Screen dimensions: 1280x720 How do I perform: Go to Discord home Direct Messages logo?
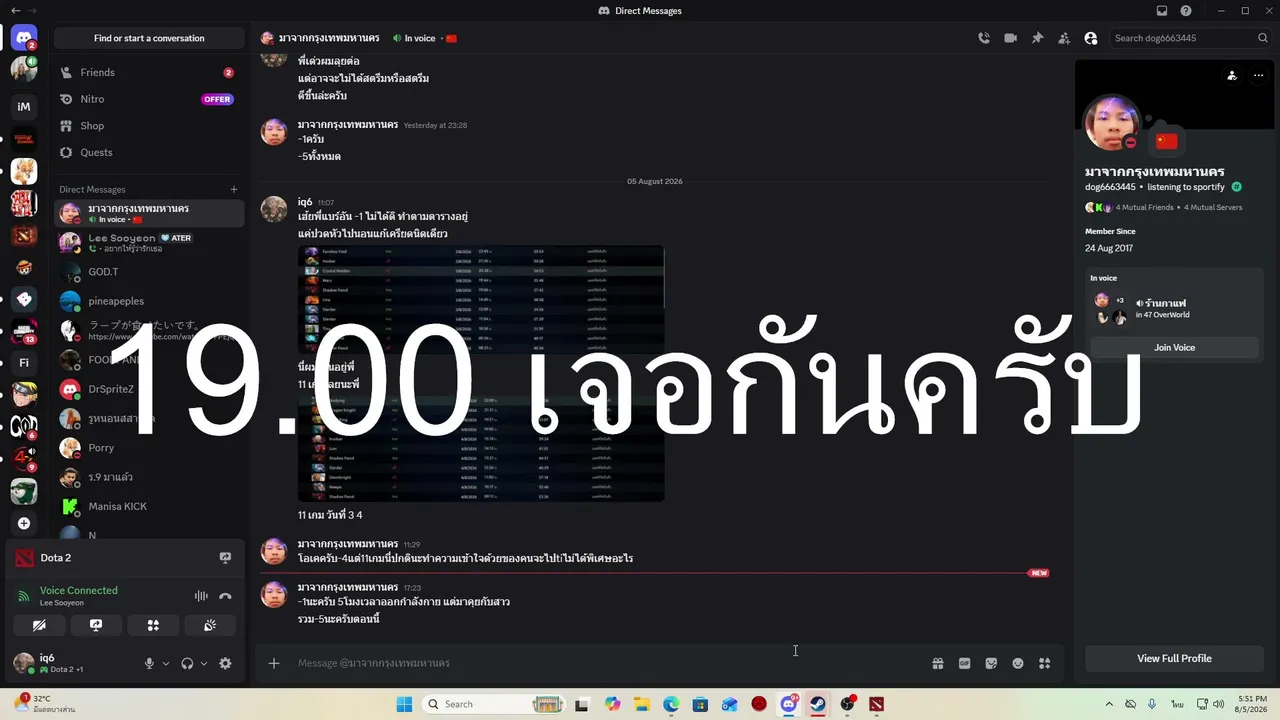click(24, 39)
